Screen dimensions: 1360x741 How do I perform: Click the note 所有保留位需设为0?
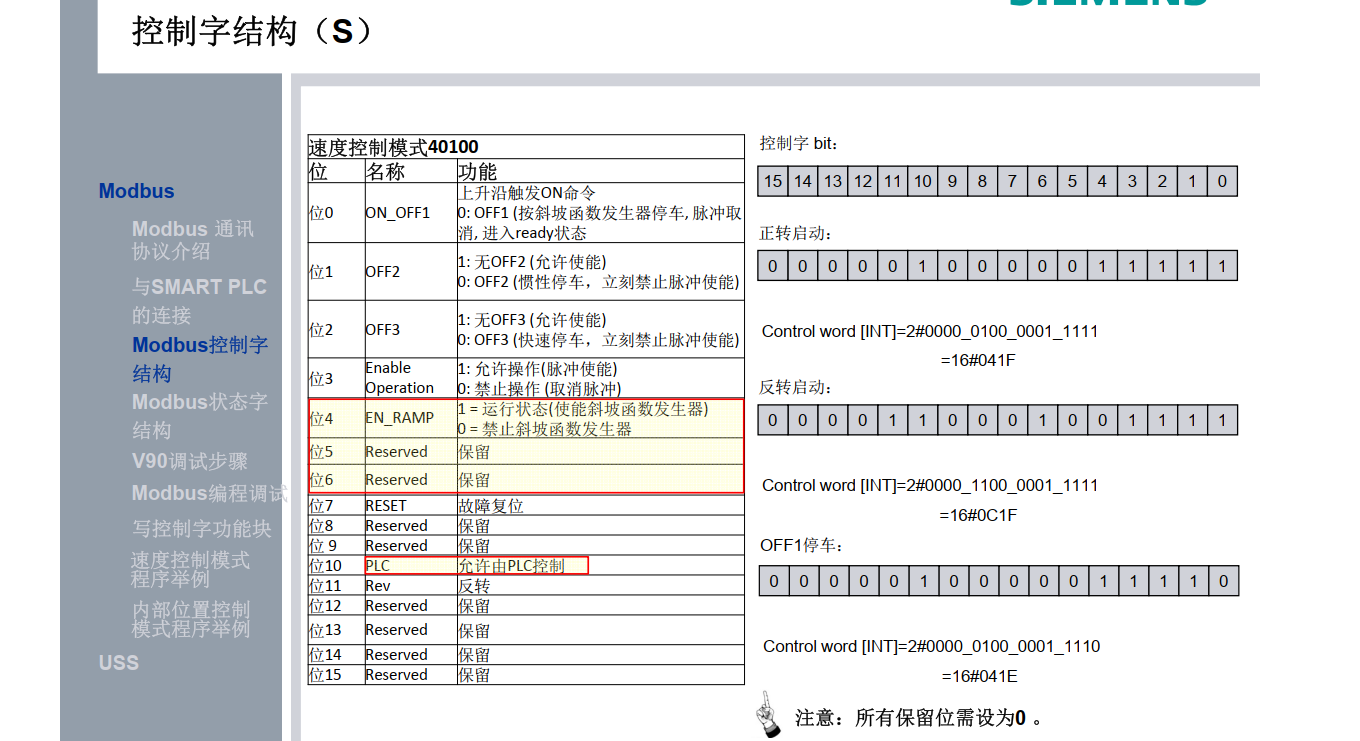click(x=919, y=717)
